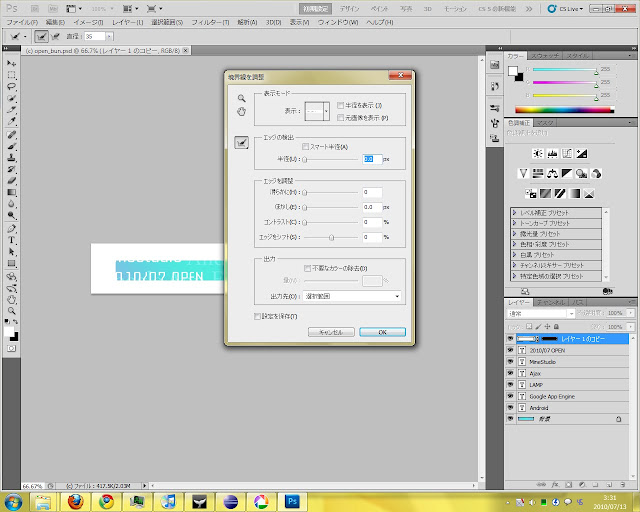Select the Eraser tool
Screen dimensions: 640x512
click(x=11, y=181)
